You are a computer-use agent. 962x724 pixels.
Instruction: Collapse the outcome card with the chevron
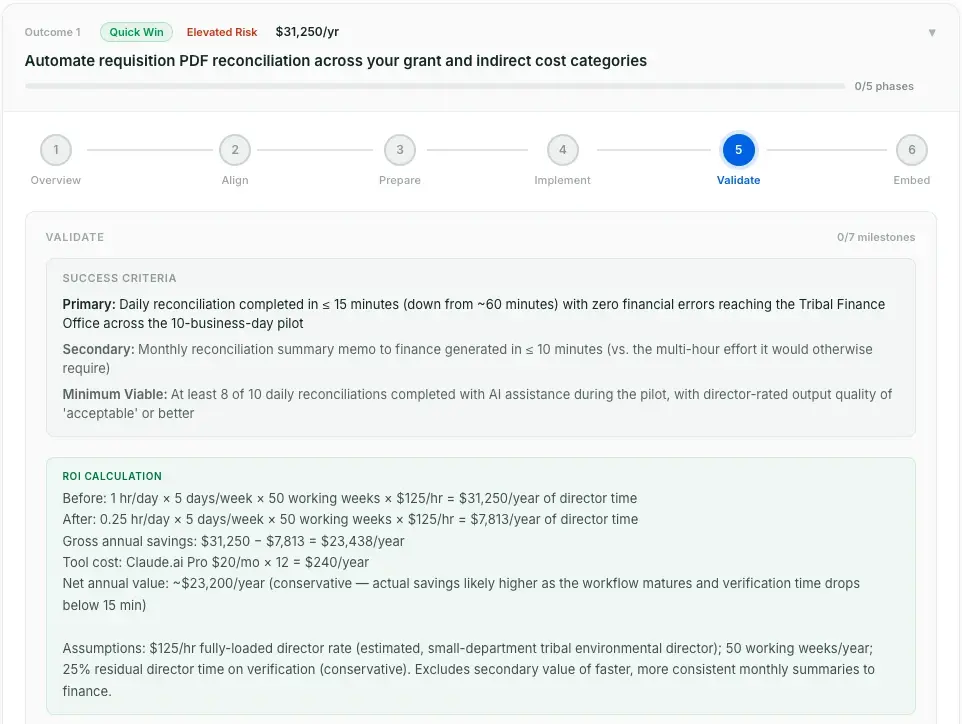(x=932, y=32)
